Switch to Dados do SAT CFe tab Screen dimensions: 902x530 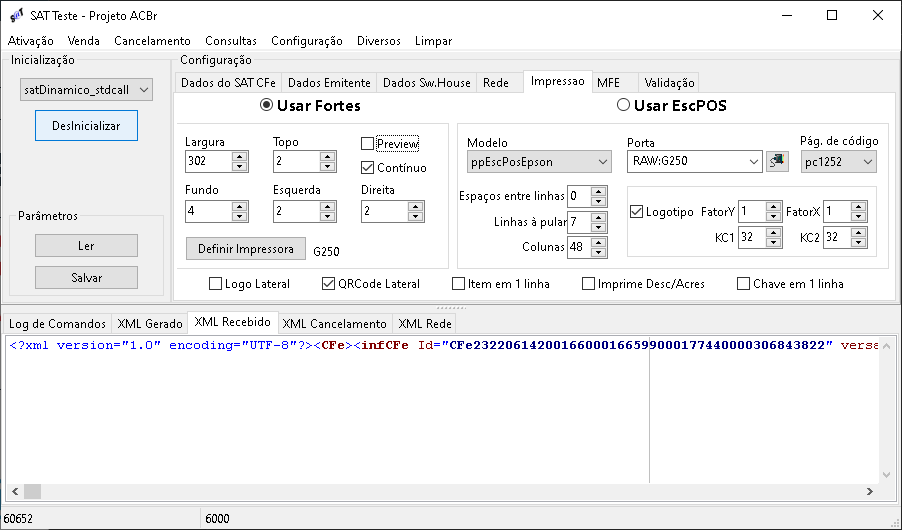coord(228,83)
